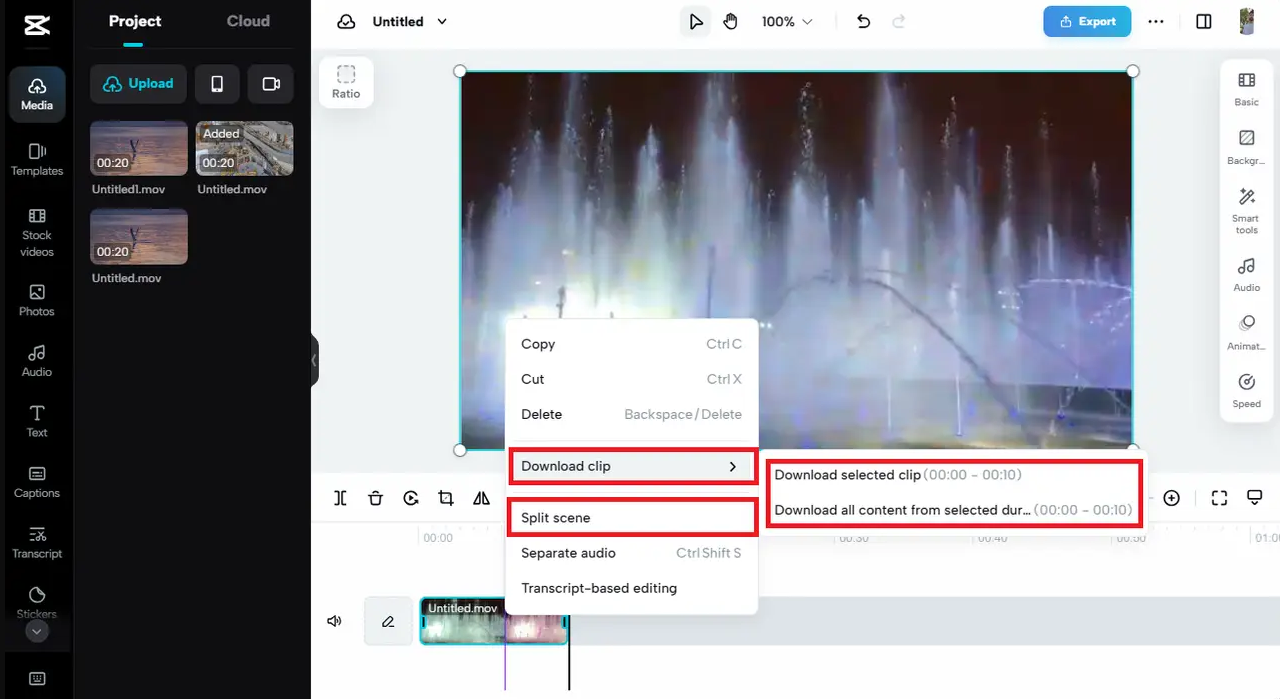Open the comment feedback icon
Image resolution: width=1280 pixels, height=699 pixels.
pyautogui.click(x=1255, y=498)
